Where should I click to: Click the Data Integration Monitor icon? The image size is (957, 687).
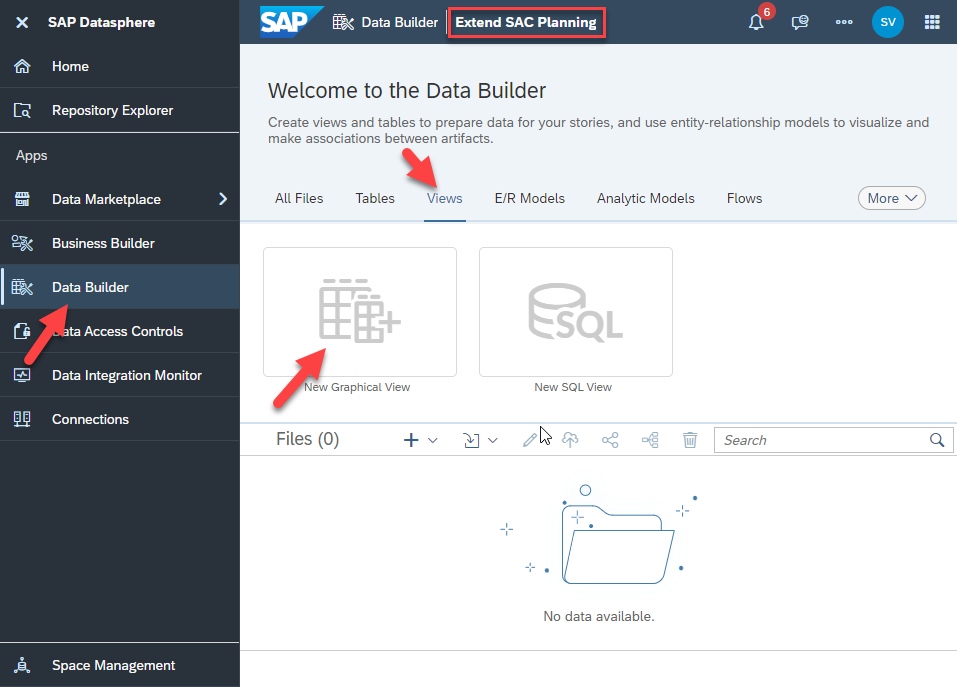(22, 375)
